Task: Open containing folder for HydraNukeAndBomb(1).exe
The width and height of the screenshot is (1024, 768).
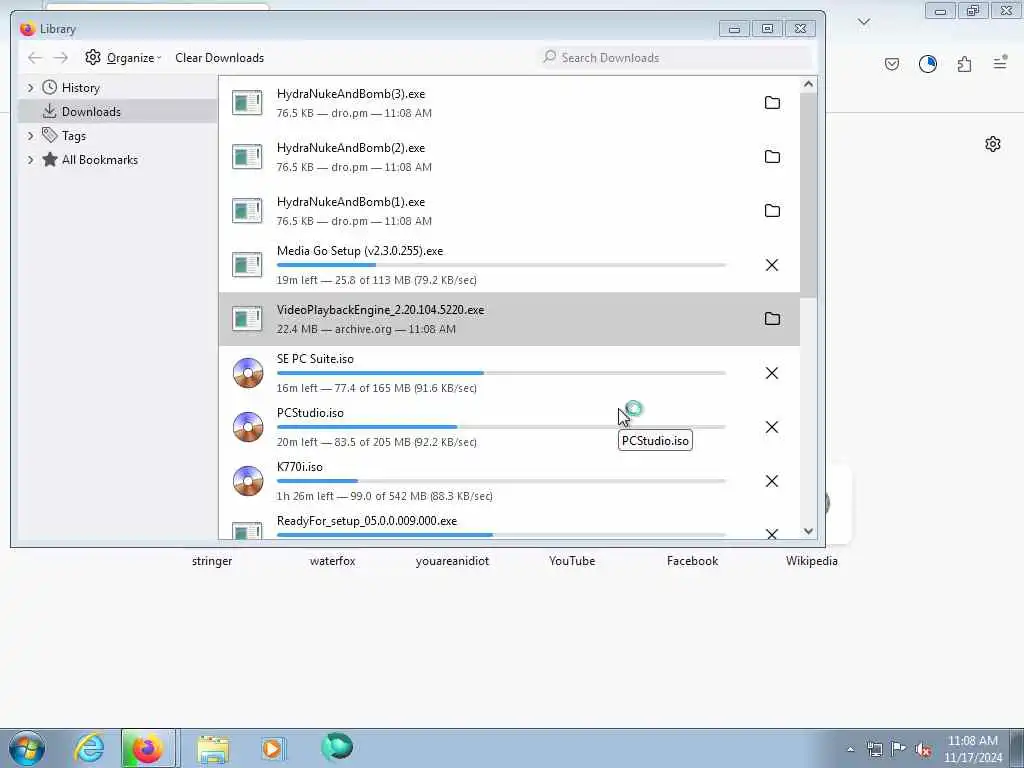Action: point(772,210)
